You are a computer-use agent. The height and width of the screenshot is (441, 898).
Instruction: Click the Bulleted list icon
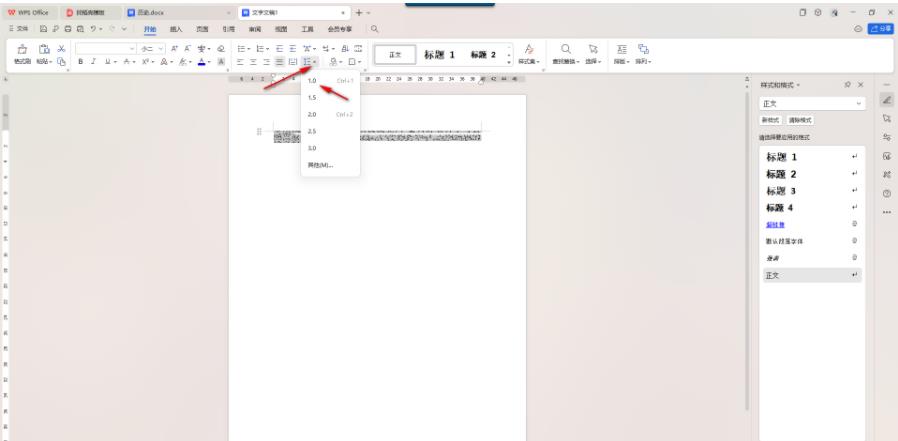[x=241, y=49]
